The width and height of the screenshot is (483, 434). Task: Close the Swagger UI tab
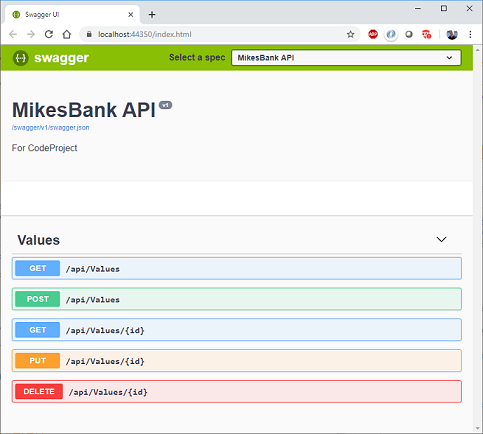click(131, 15)
